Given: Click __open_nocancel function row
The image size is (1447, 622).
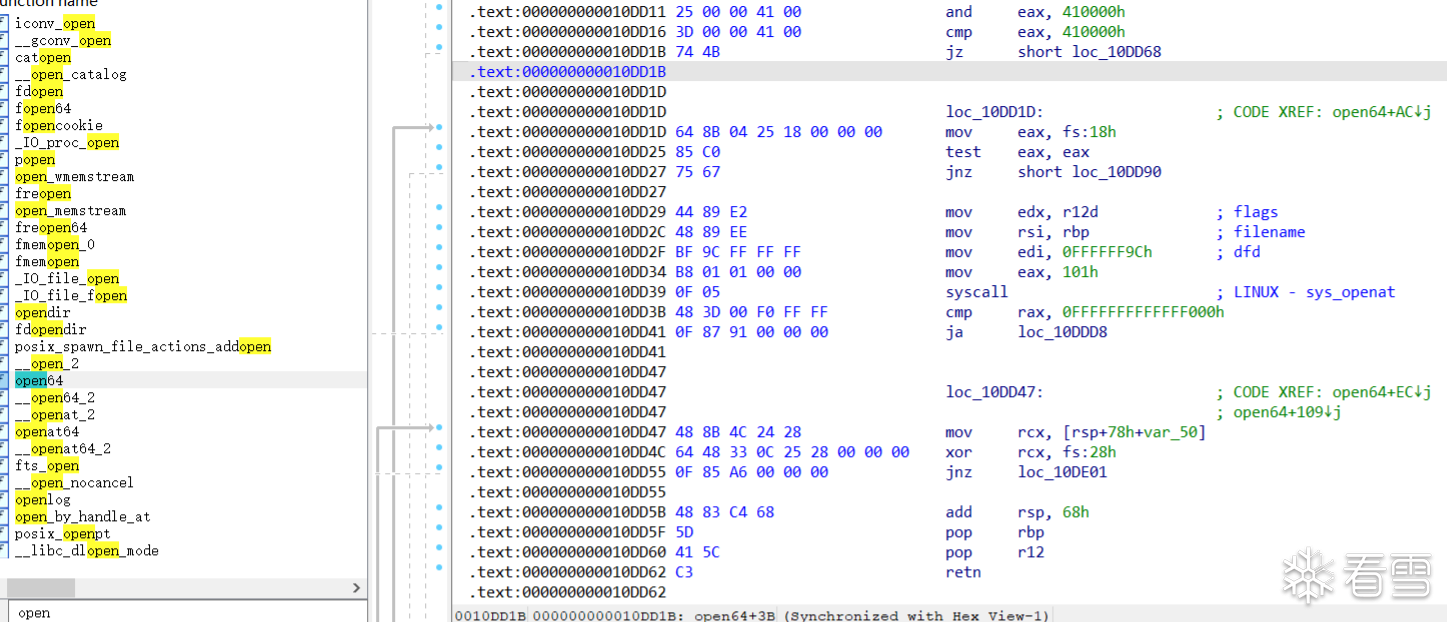Looking at the screenshot, I should click(74, 482).
